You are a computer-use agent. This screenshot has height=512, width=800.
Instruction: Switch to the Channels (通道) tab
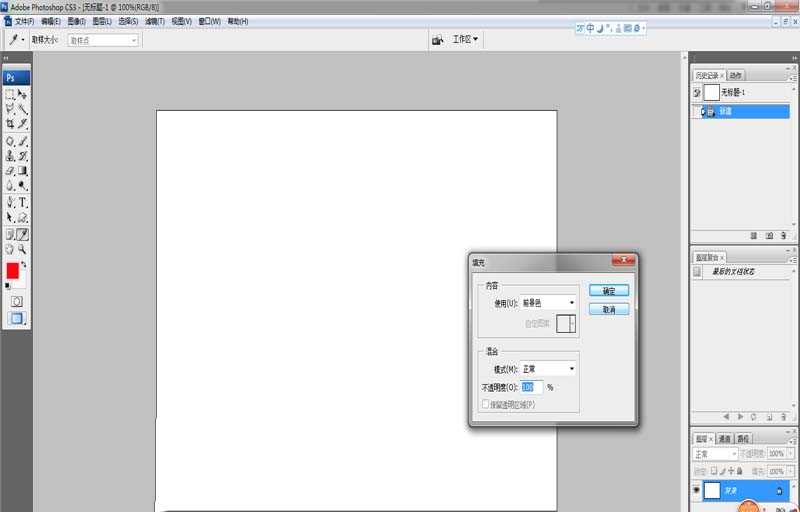[x=722, y=438]
